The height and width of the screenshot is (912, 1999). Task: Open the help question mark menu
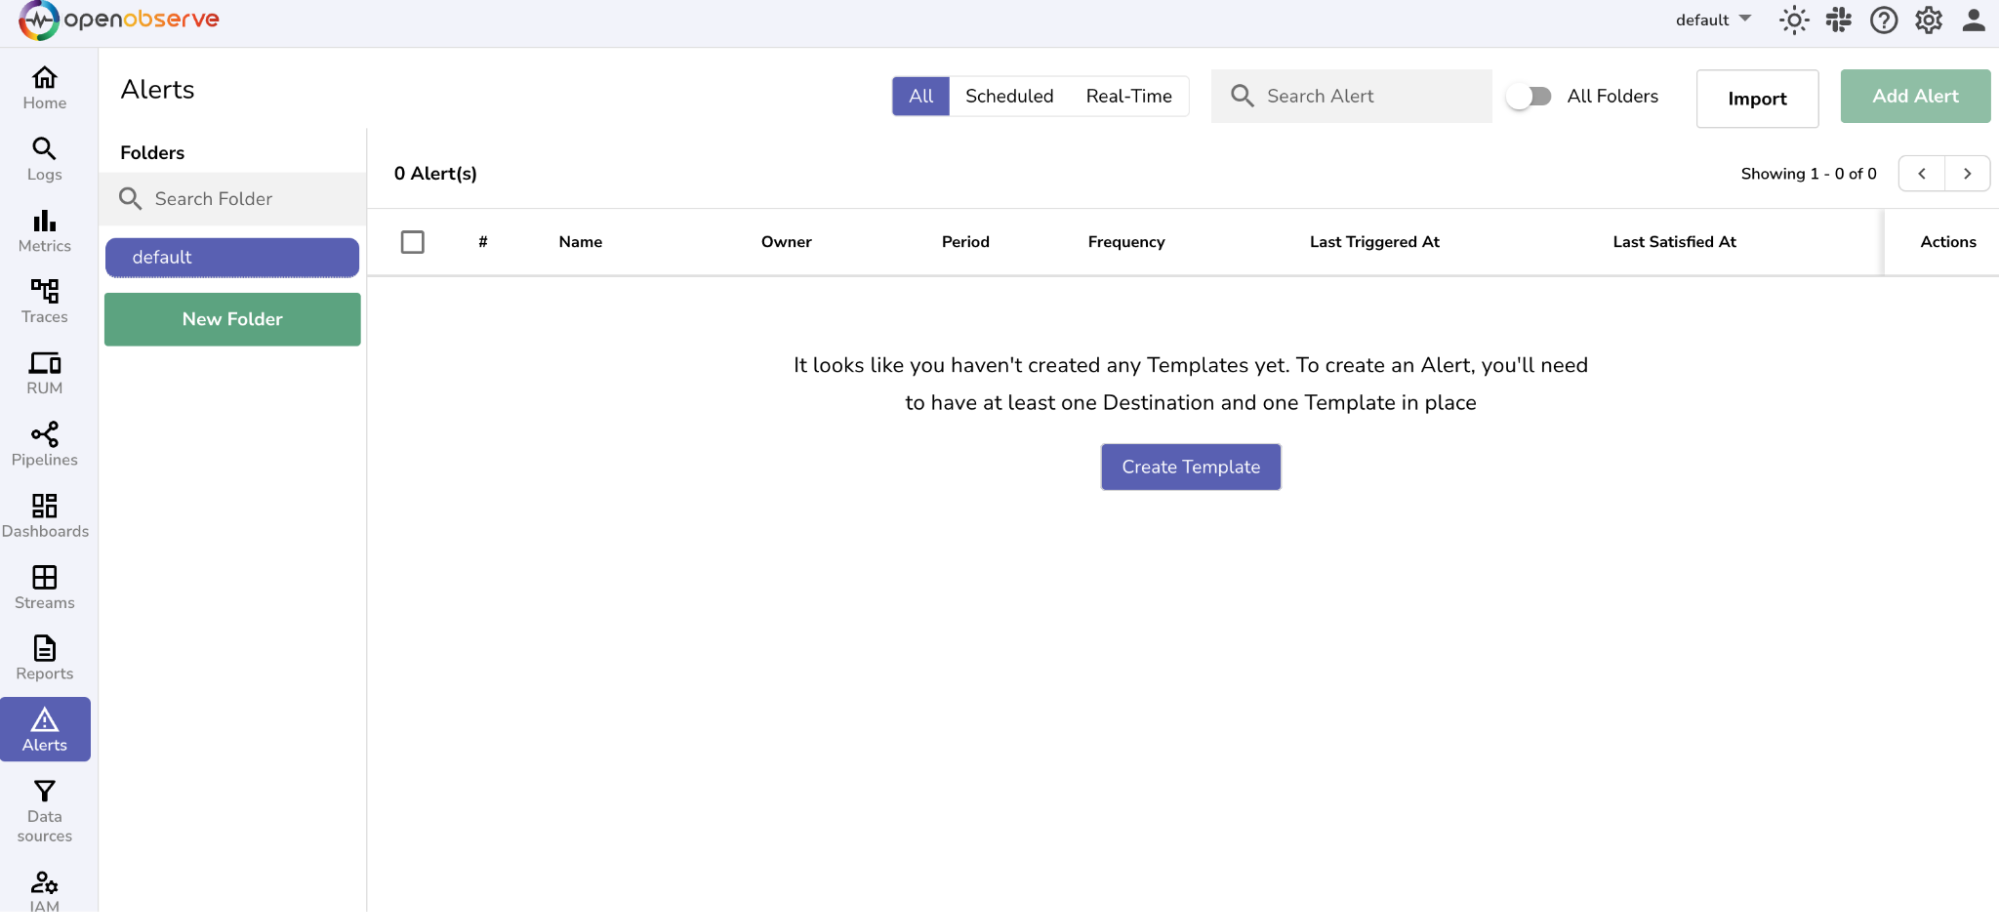coord(1883,20)
